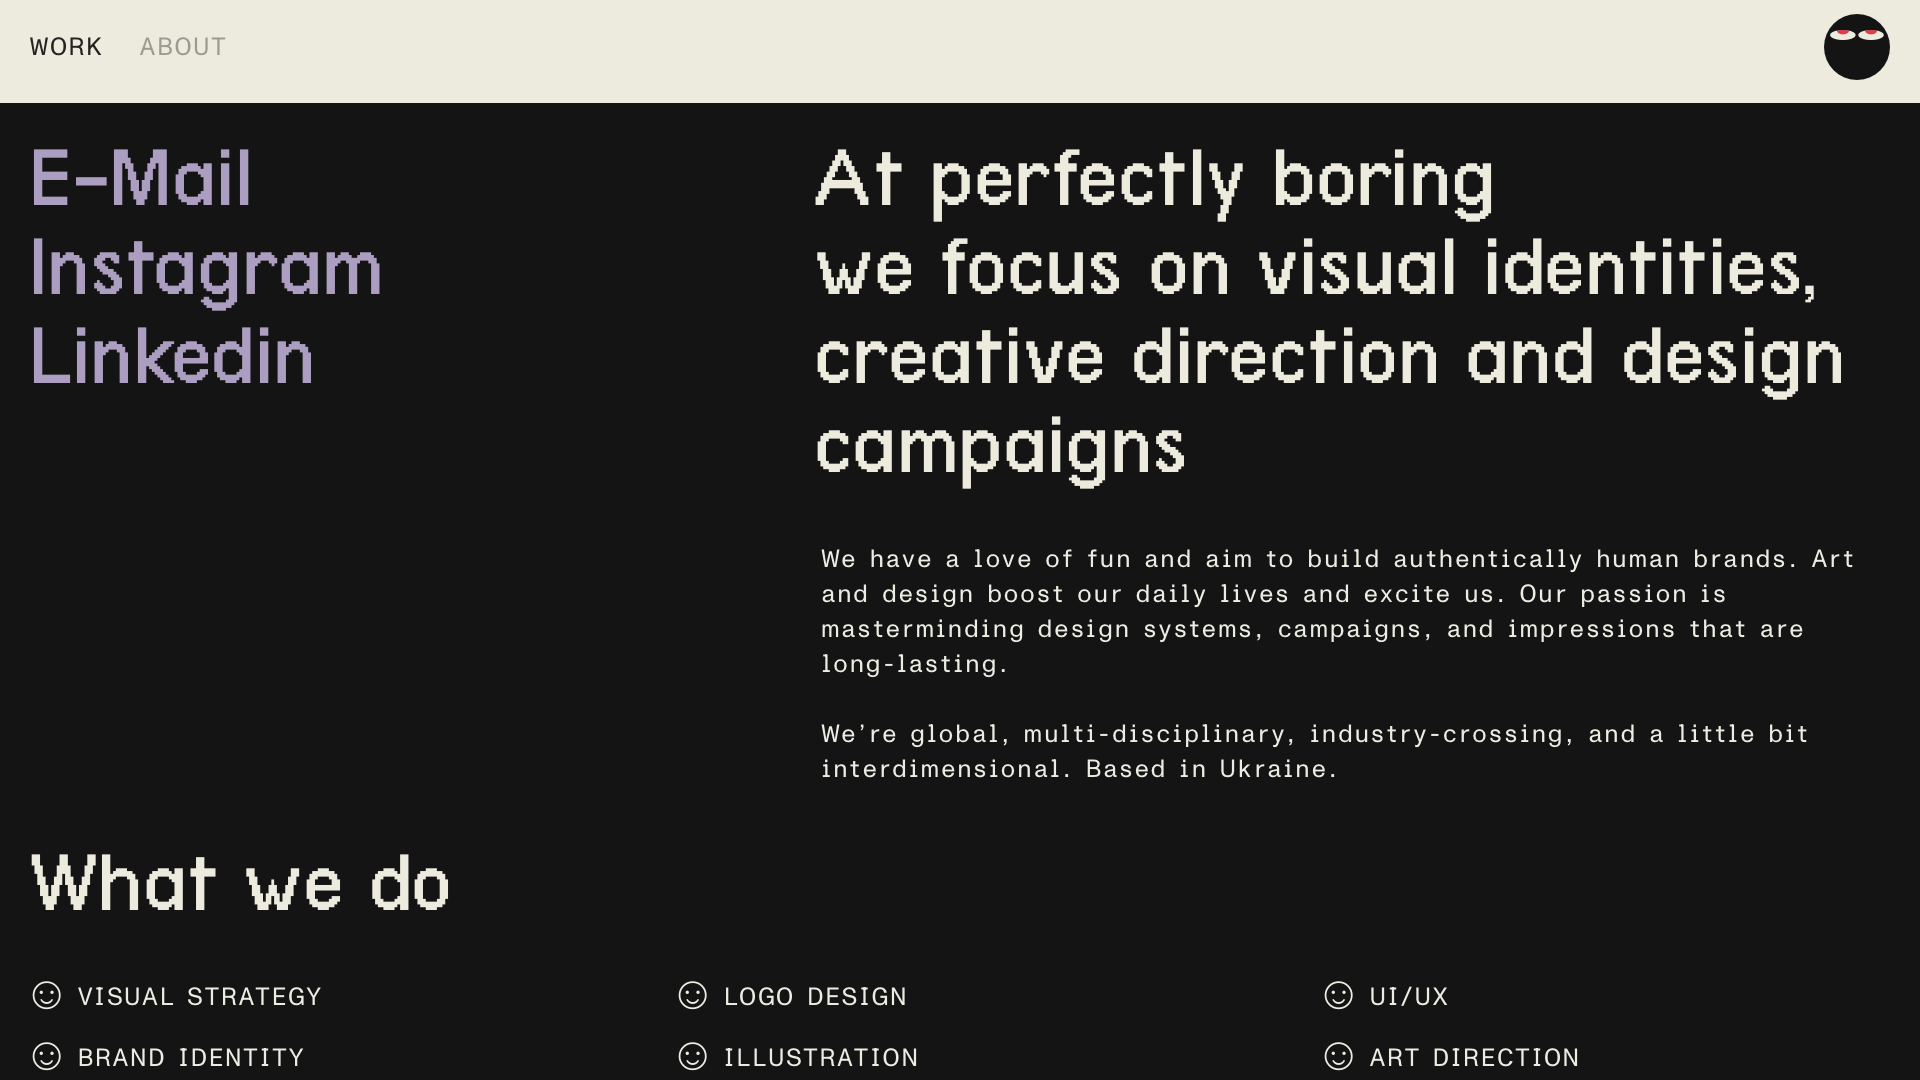Click the smiley icon beside Art Direction
The image size is (1920, 1080).
click(1338, 1056)
